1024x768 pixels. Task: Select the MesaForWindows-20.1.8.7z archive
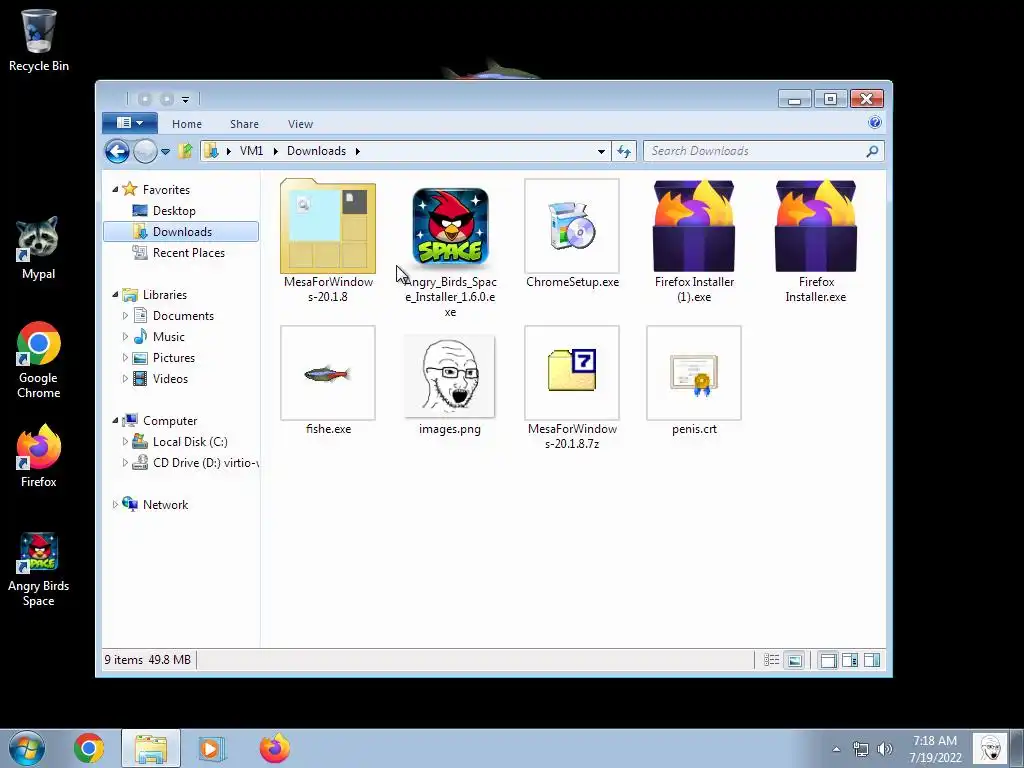point(571,373)
